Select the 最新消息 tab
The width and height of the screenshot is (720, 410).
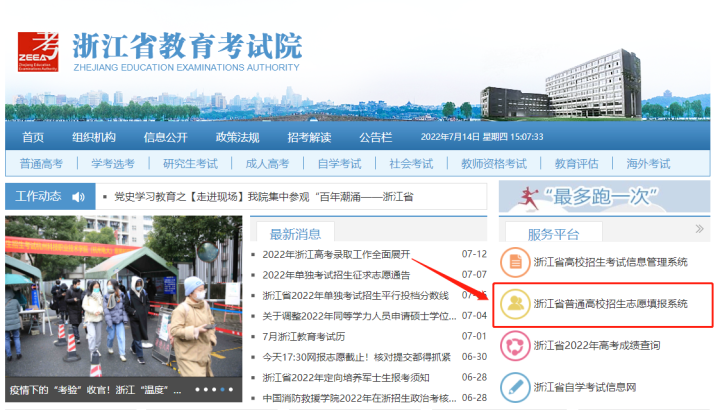click(295, 234)
